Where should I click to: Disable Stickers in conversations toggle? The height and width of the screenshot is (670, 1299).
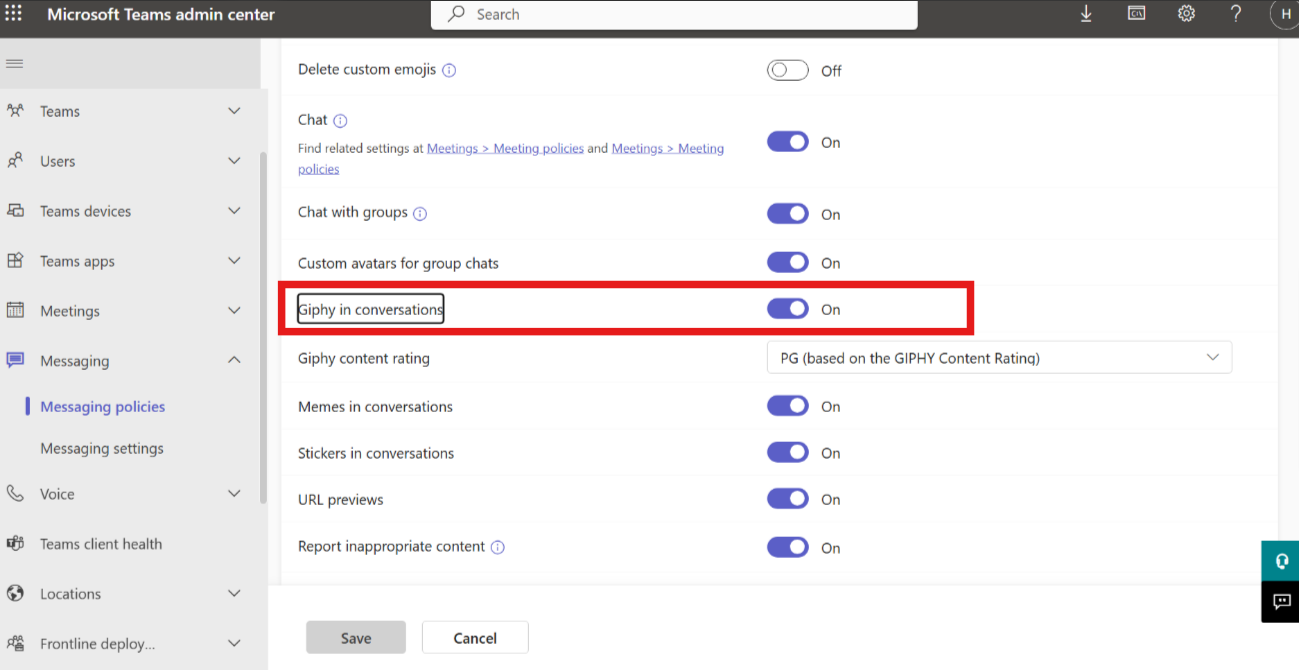tap(788, 452)
